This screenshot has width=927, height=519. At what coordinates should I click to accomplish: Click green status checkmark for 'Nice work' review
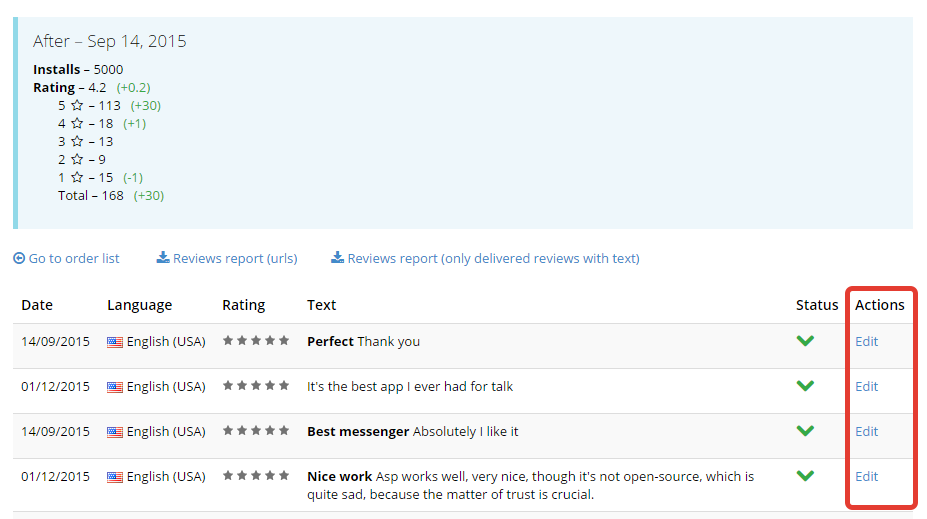coord(805,475)
